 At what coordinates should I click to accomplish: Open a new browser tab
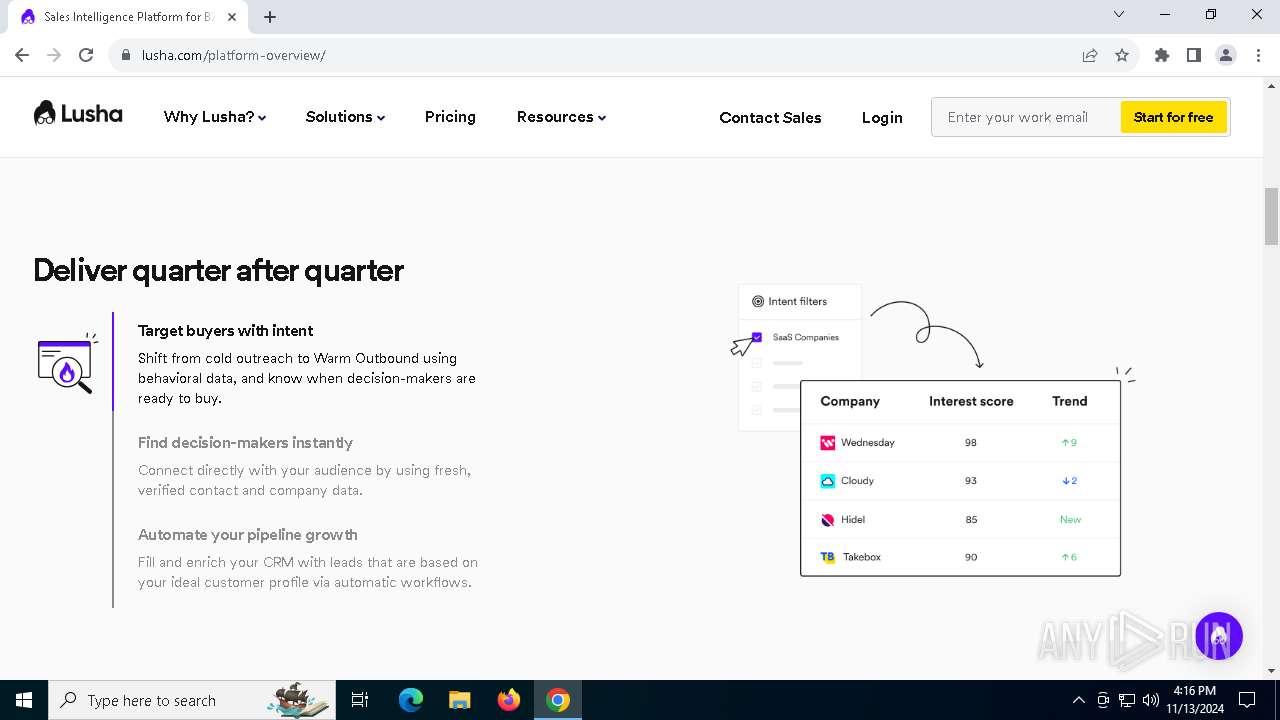tap(270, 17)
